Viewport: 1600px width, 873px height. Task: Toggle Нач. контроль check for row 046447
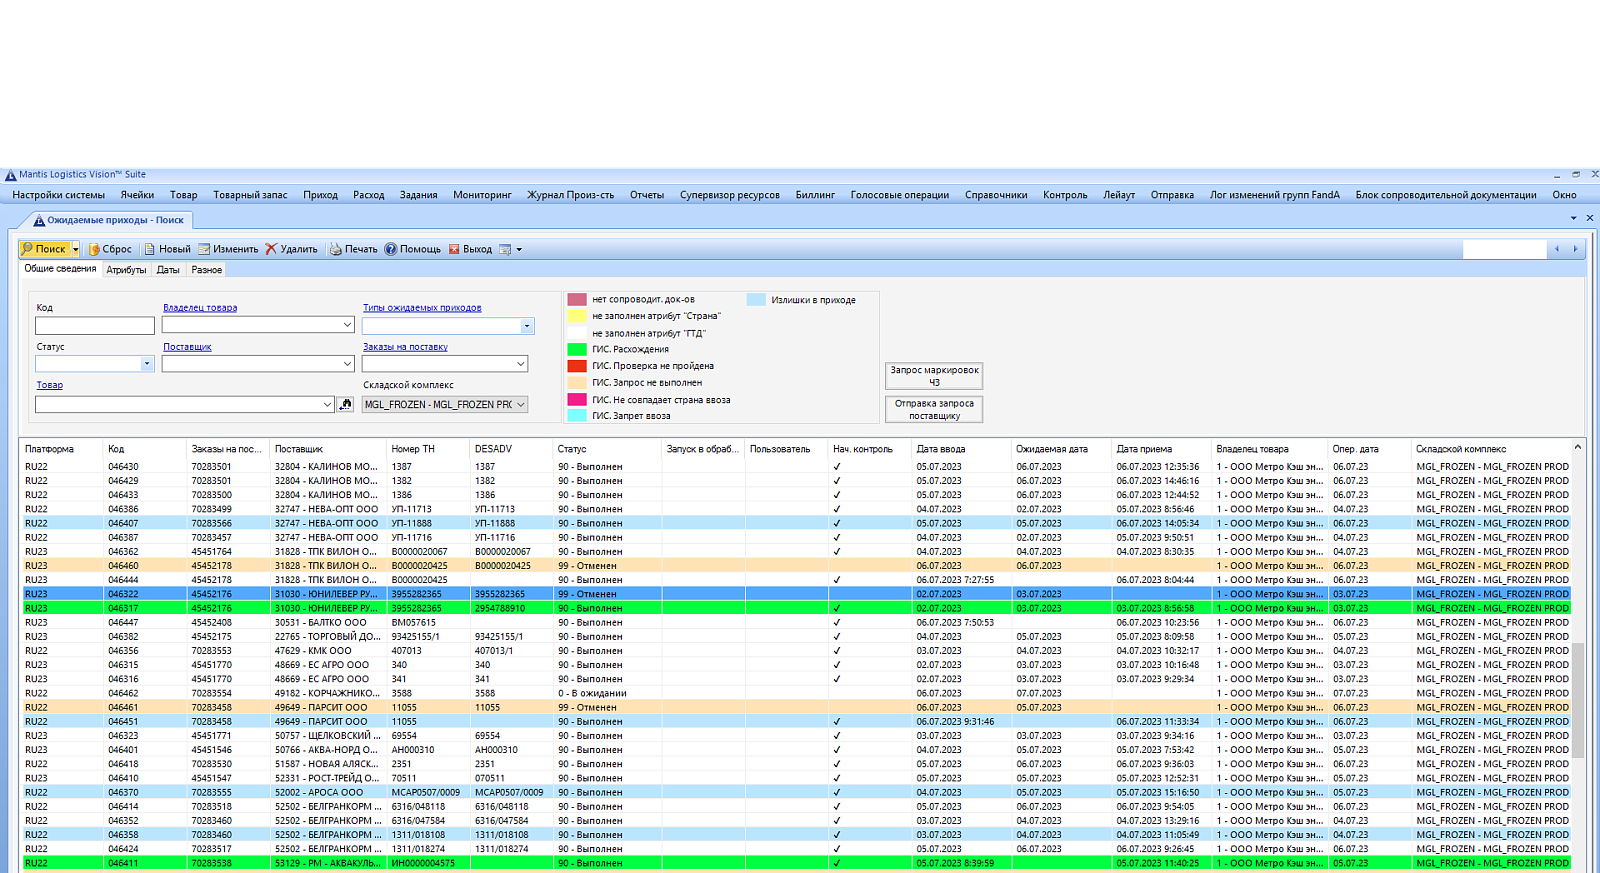click(x=837, y=622)
